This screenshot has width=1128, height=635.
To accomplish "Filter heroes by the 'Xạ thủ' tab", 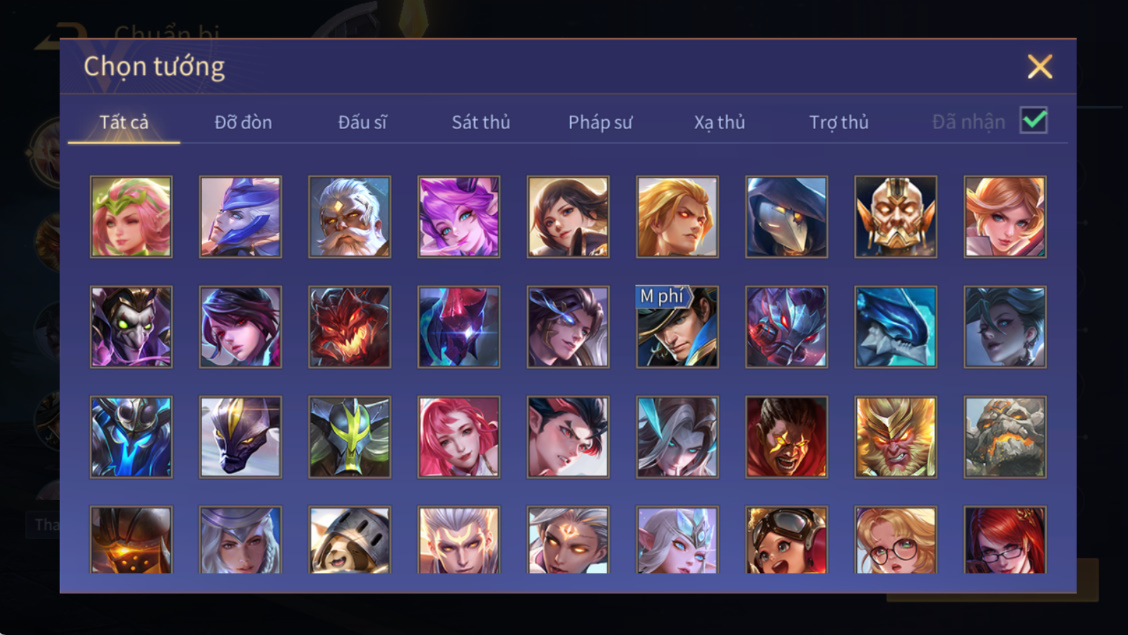I will click(719, 122).
